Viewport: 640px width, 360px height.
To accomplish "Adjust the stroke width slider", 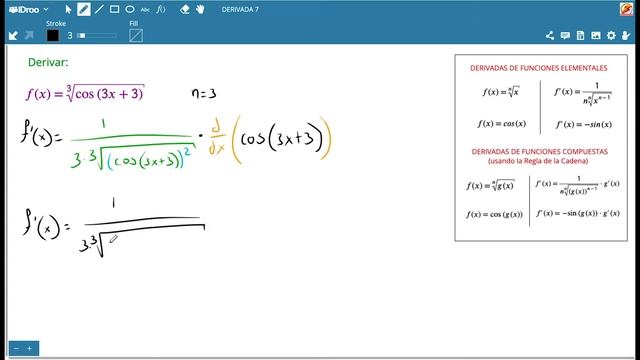I will coord(97,36).
